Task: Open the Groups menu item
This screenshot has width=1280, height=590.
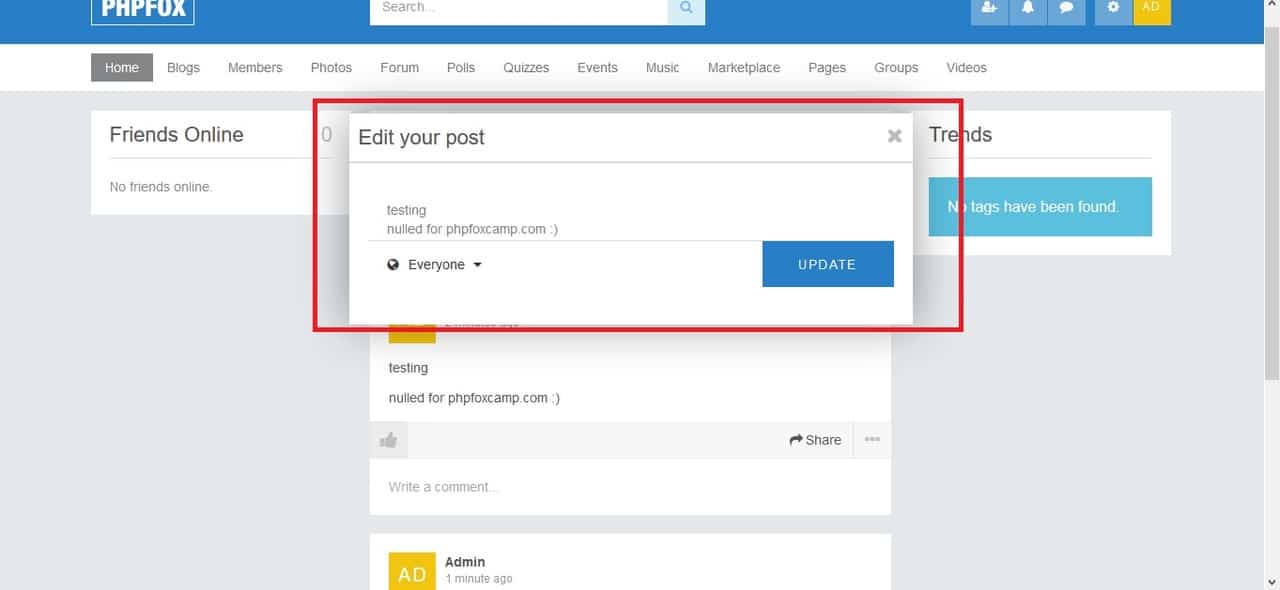Action: pyautogui.click(x=896, y=68)
